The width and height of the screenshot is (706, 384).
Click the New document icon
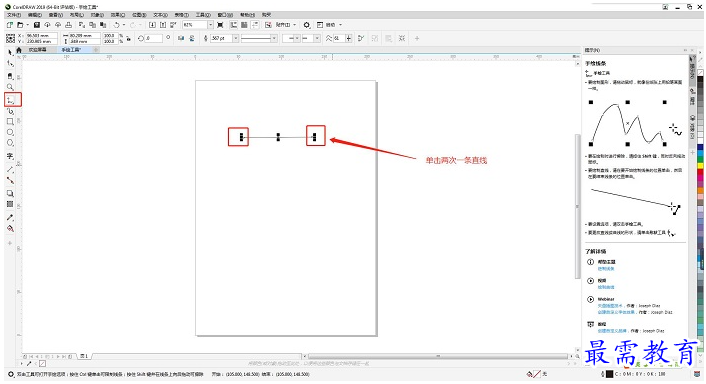[x=10, y=25]
